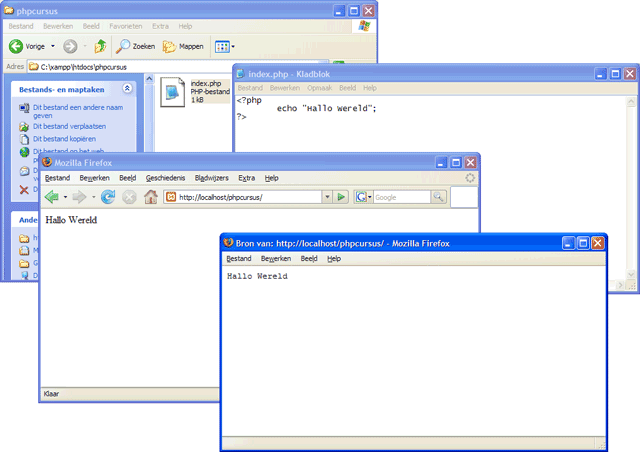Image resolution: width=640 pixels, height=452 pixels.
Task: Open the view options icon in Explorer toolbar
Action: (x=222, y=47)
